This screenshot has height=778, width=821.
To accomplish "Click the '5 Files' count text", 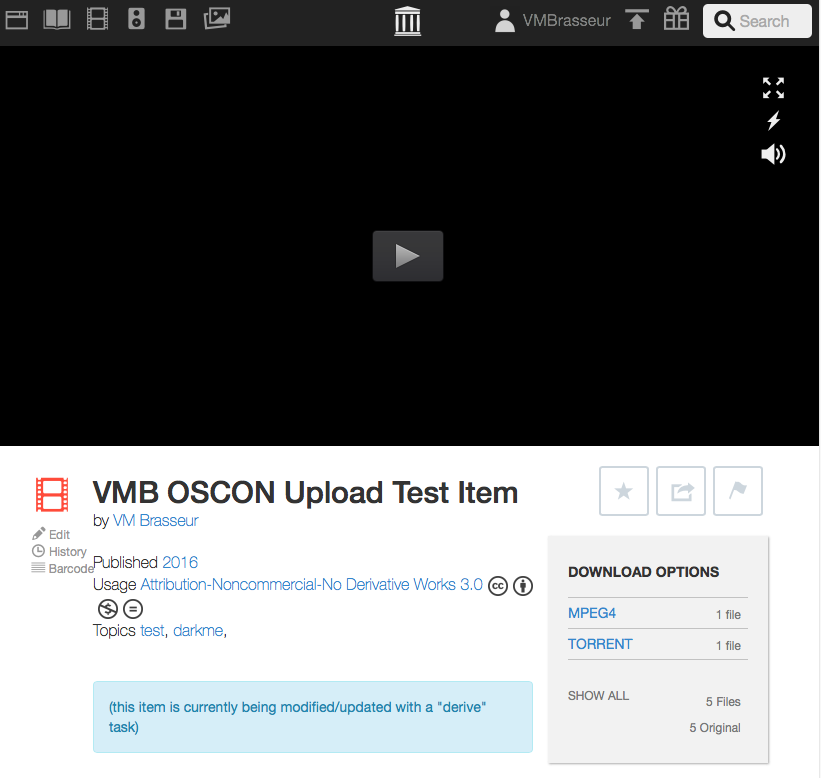I will [x=723, y=702].
